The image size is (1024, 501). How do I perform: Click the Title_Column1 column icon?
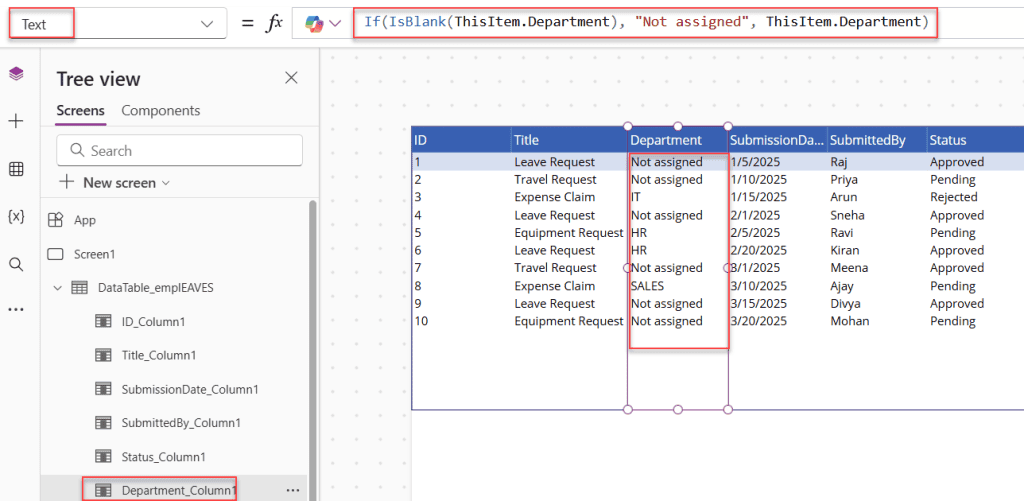point(103,355)
